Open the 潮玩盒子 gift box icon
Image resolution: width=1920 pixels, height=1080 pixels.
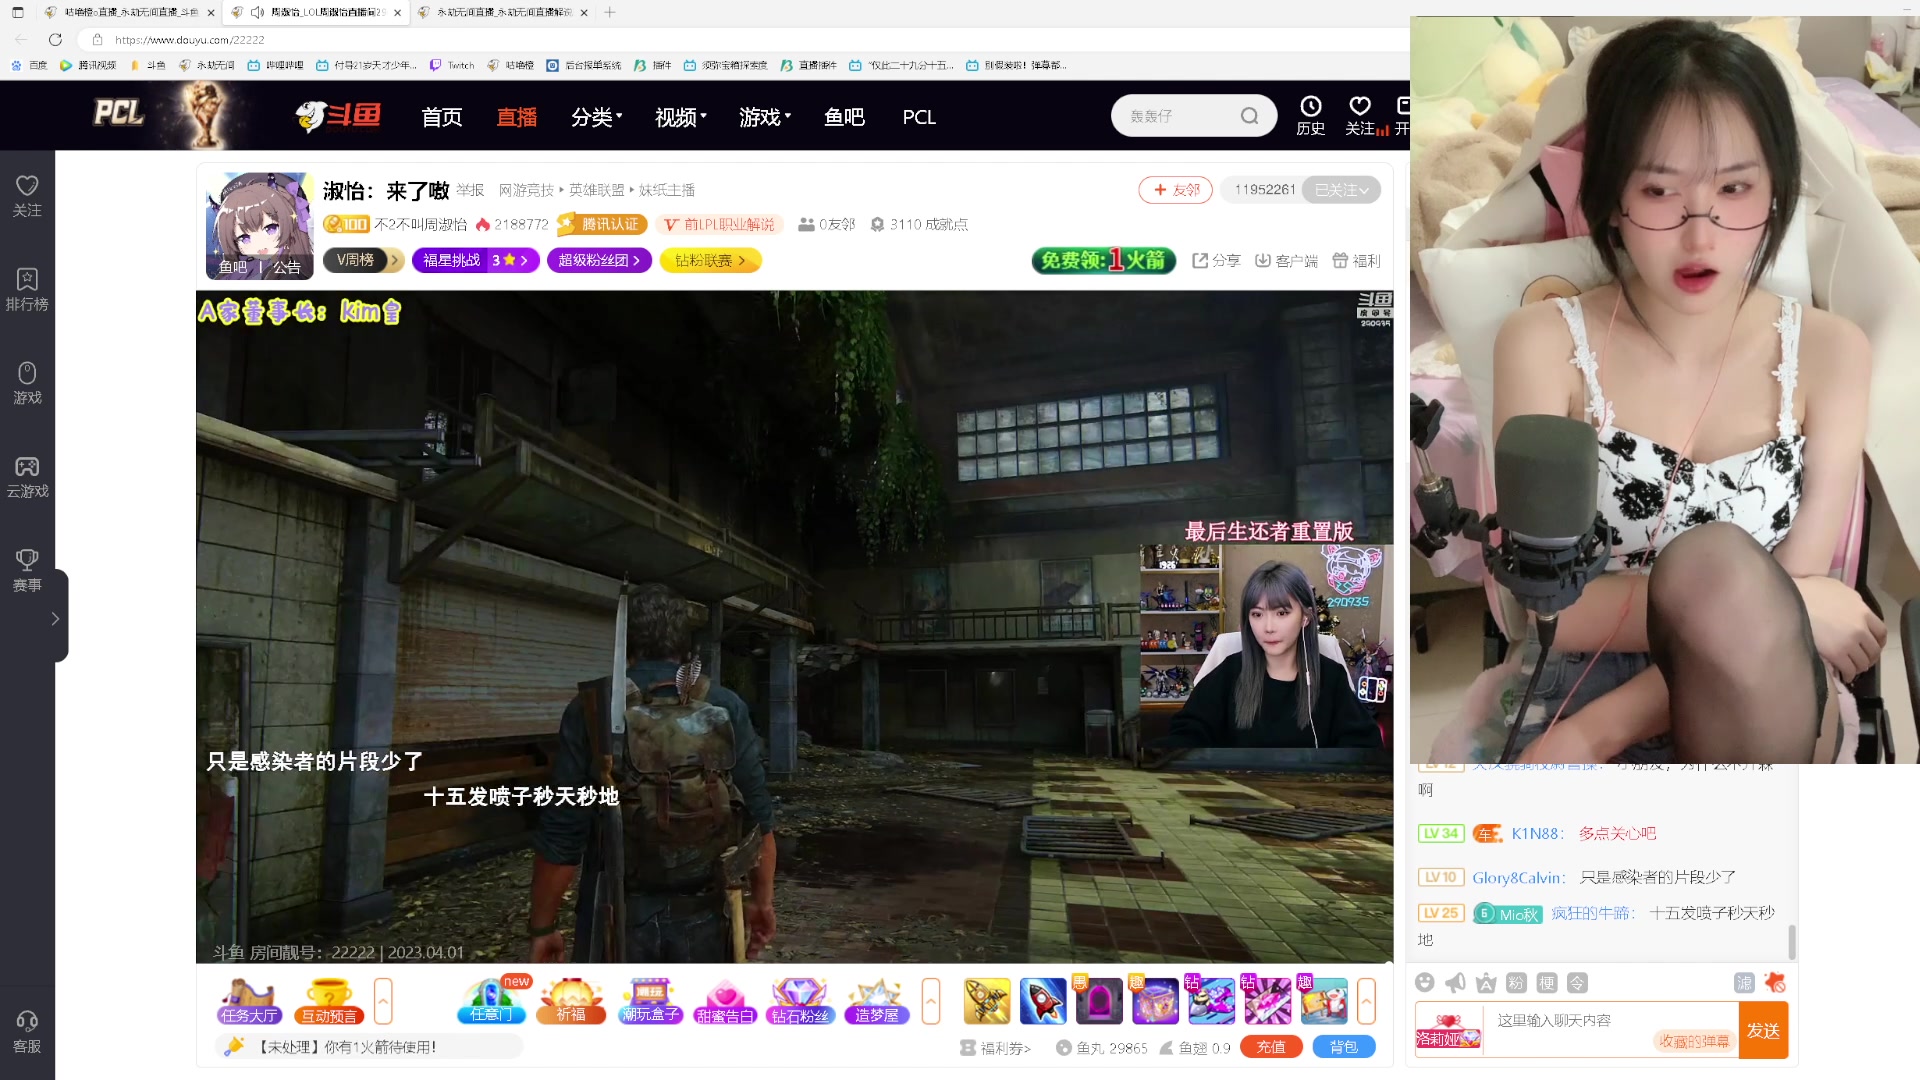(x=650, y=1000)
